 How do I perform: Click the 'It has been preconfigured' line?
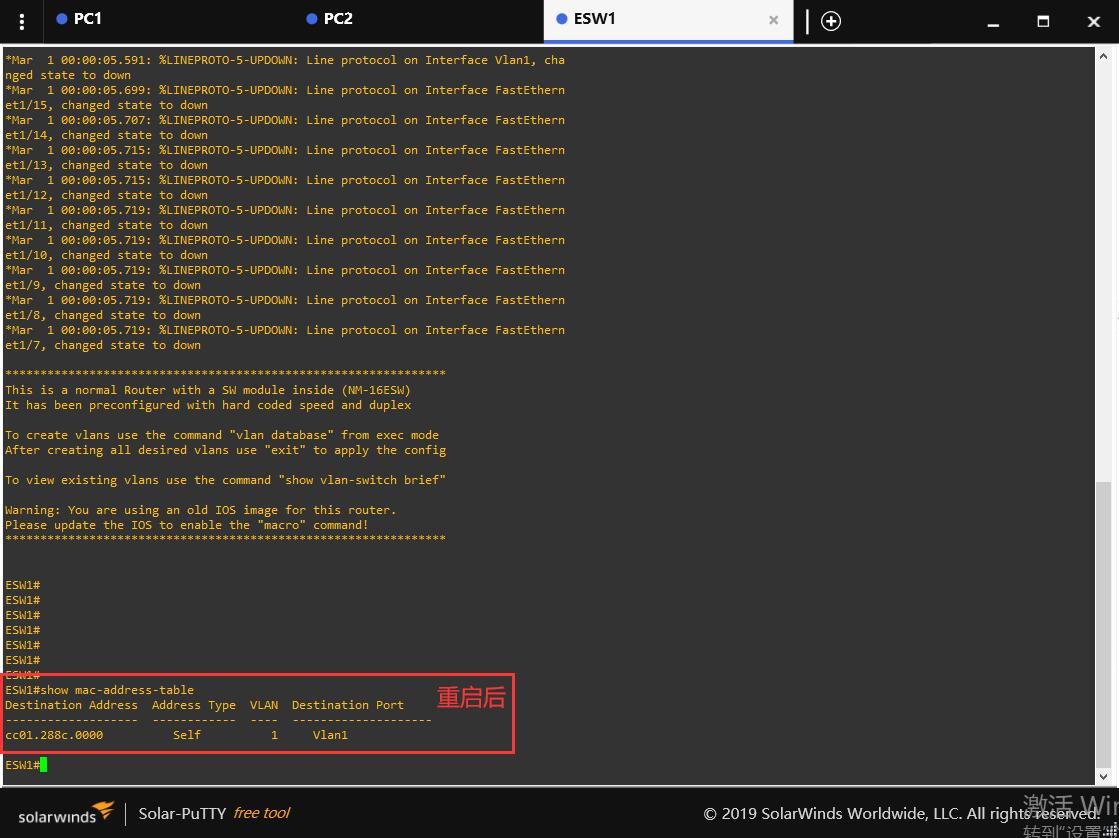click(208, 405)
